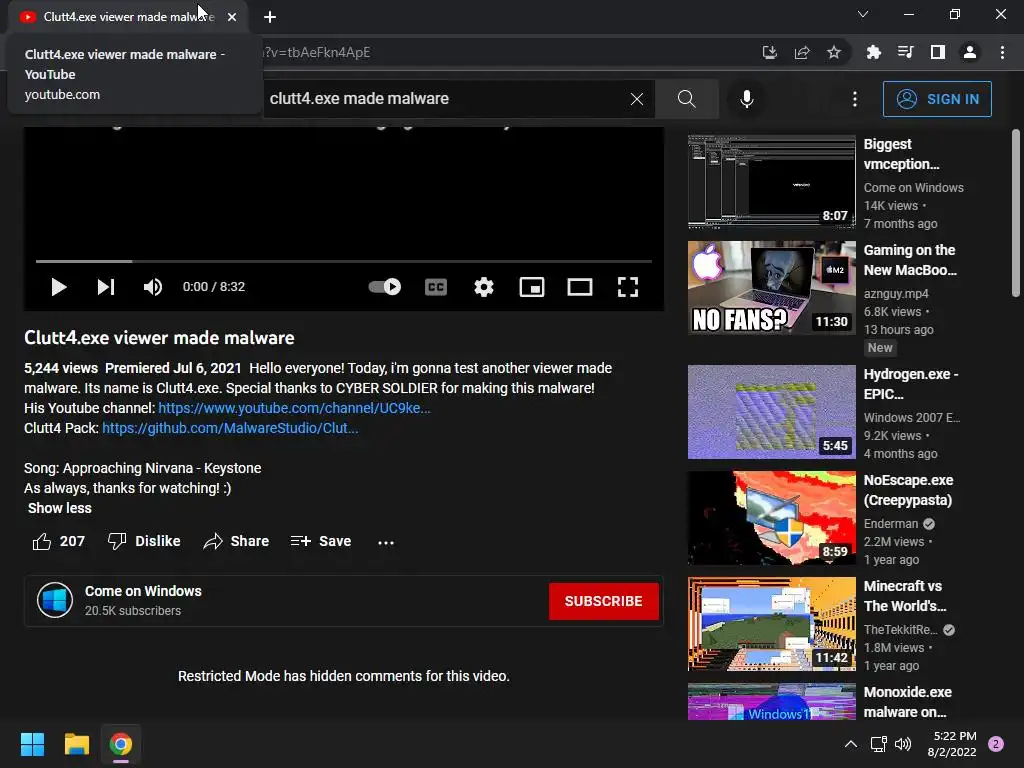Open video settings gear
The image size is (1024, 768).
coord(484,287)
